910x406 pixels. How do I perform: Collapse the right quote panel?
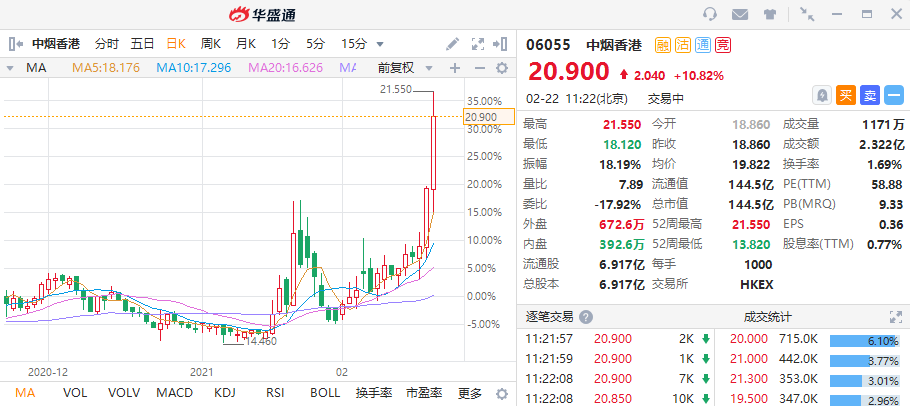pos(500,44)
